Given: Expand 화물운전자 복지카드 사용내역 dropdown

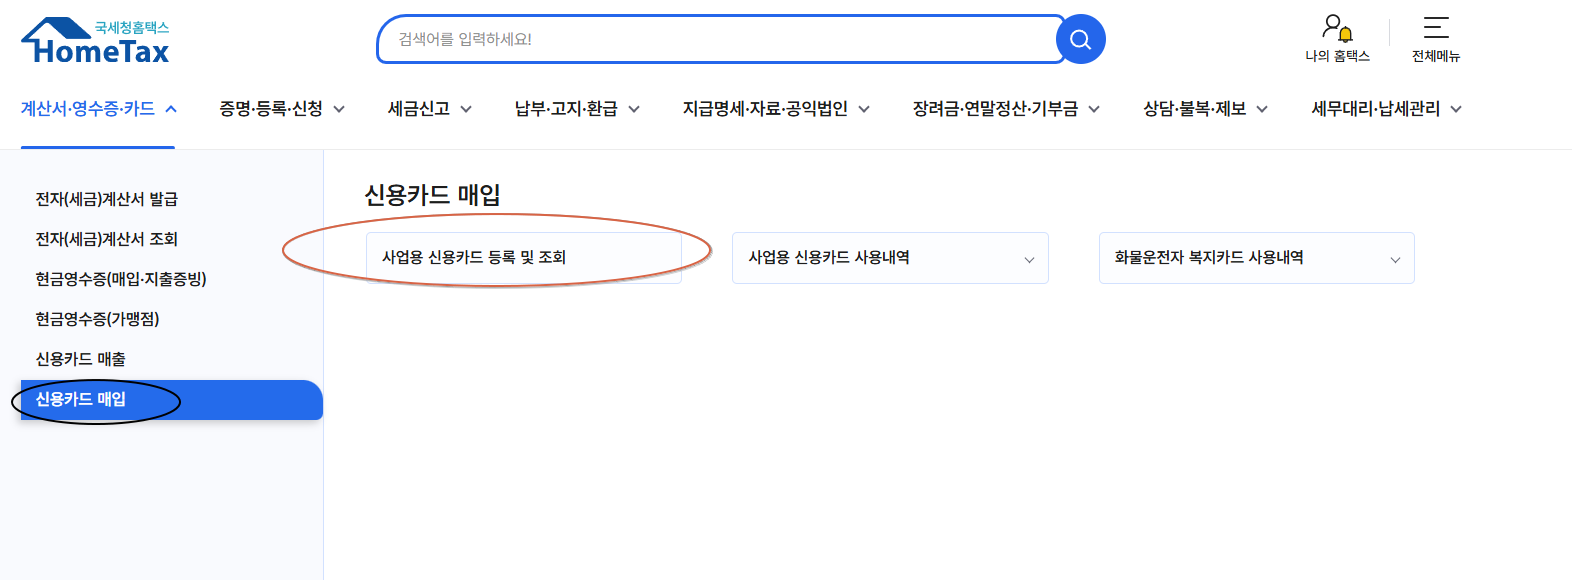Looking at the screenshot, I should coord(1257,258).
